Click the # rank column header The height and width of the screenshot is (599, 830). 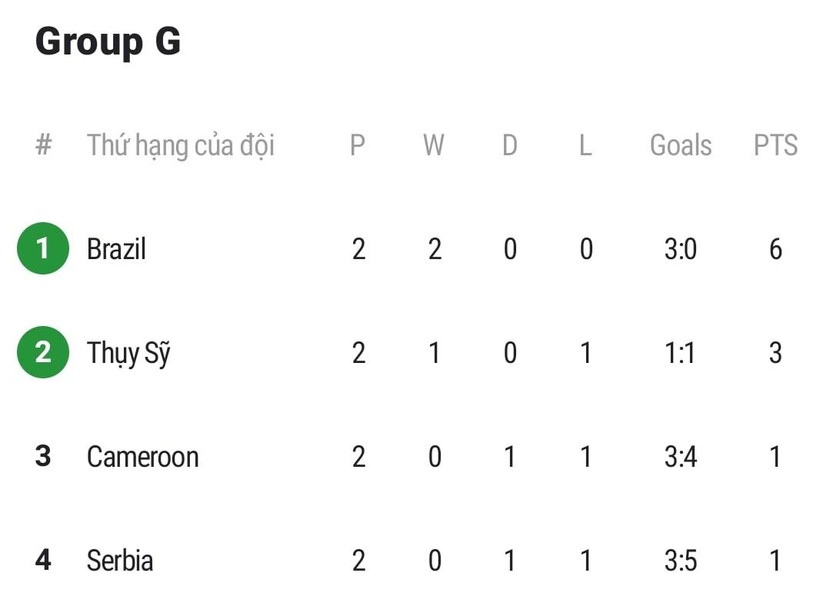[x=43, y=145]
